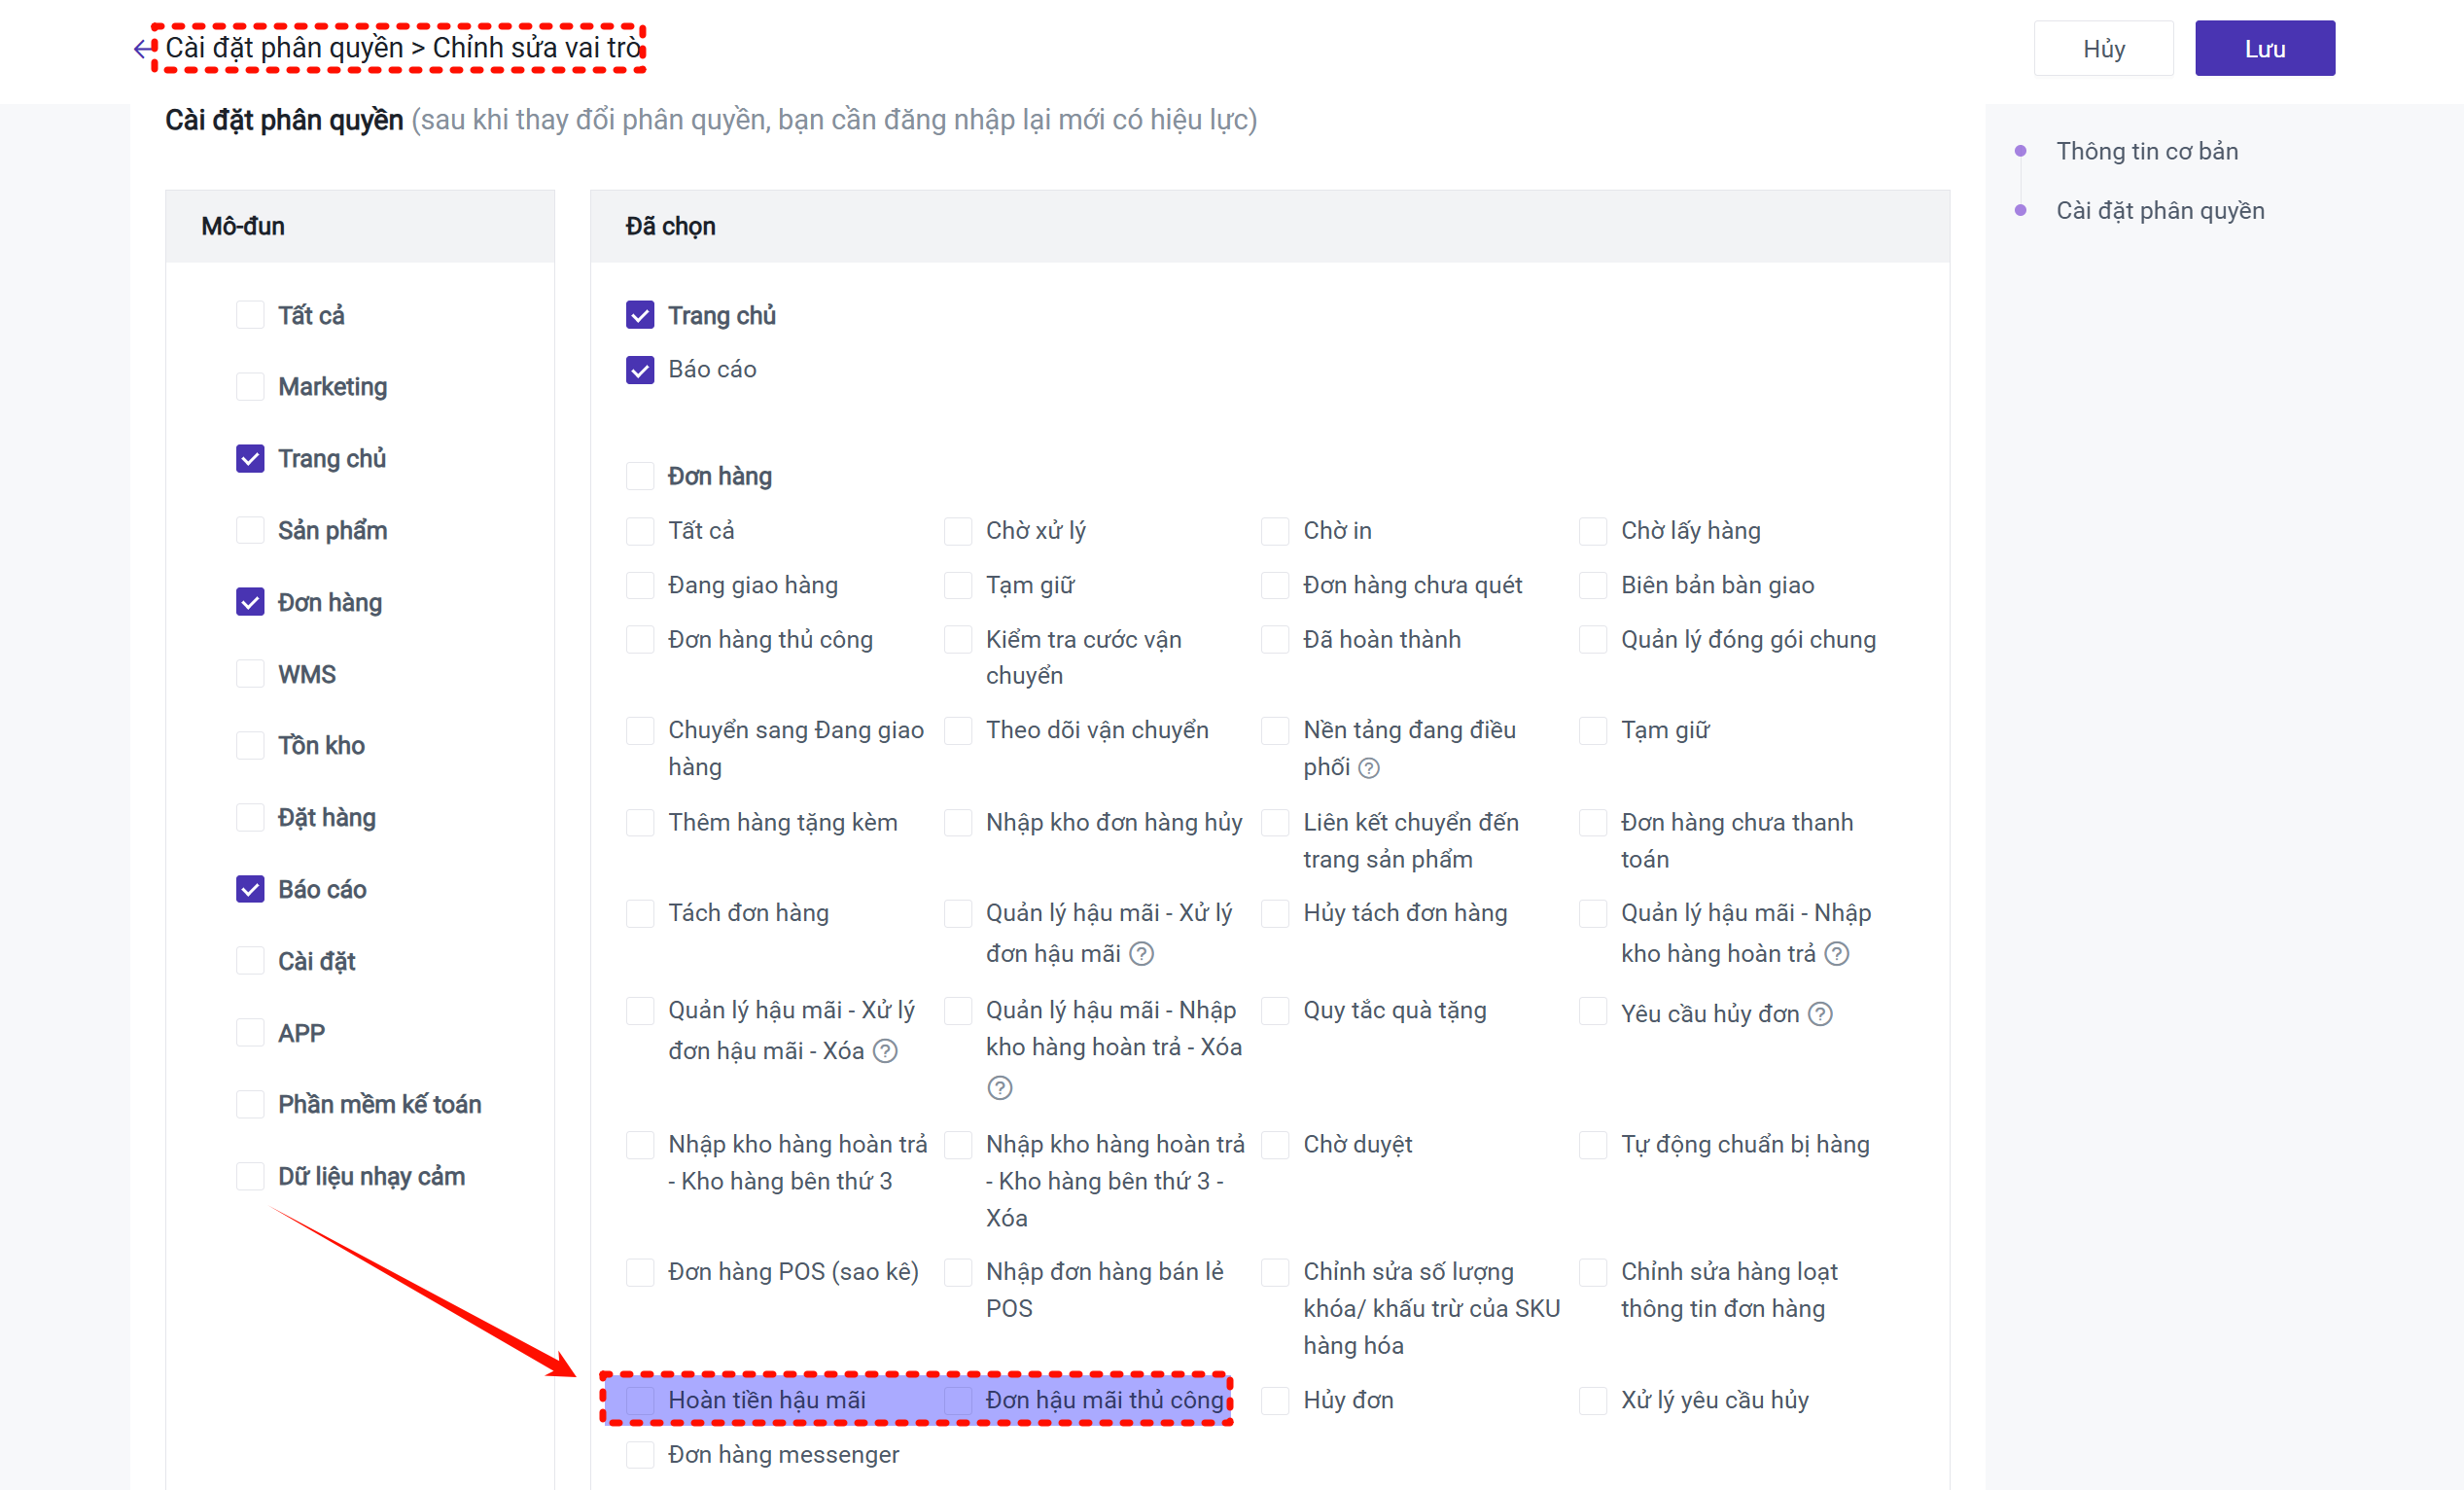Image resolution: width=2464 pixels, height=1490 pixels.
Task: Click help icon under Nhập kho hàng hoàn trả - Xóa
Action: [999, 1088]
